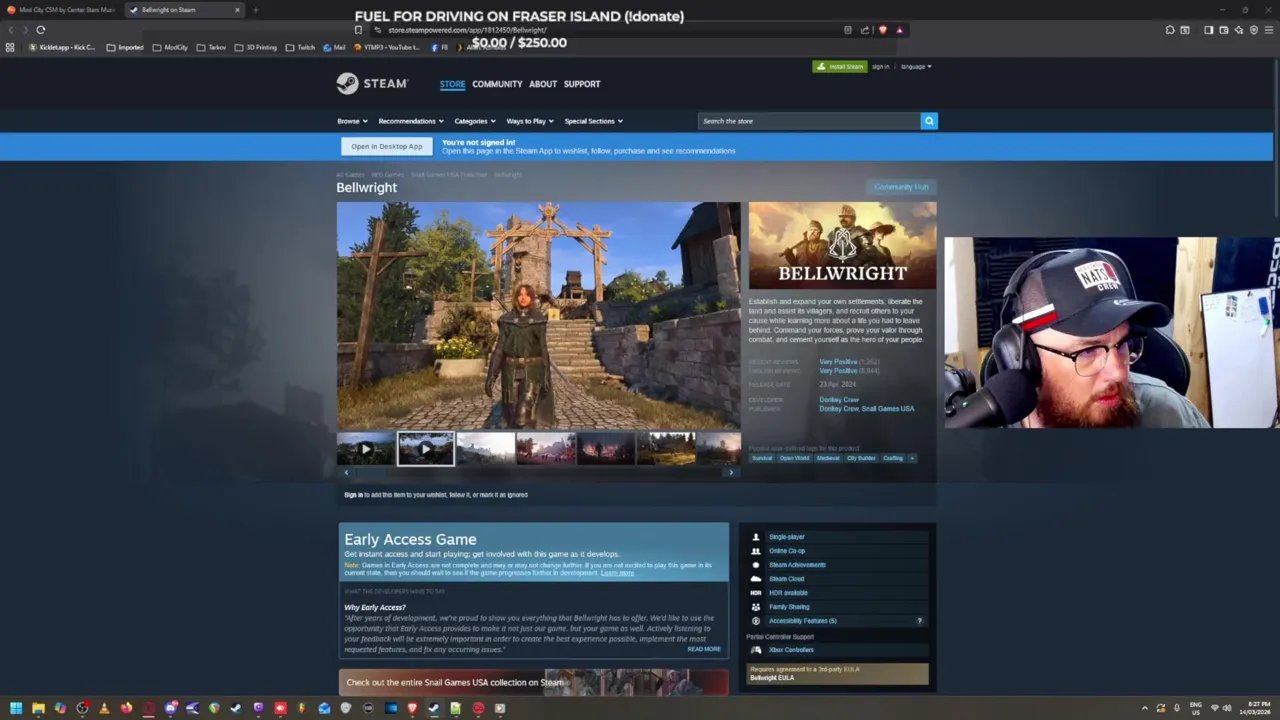This screenshot has width=1280, height=720.
Task: Click the magnifier search button
Action: 929,121
